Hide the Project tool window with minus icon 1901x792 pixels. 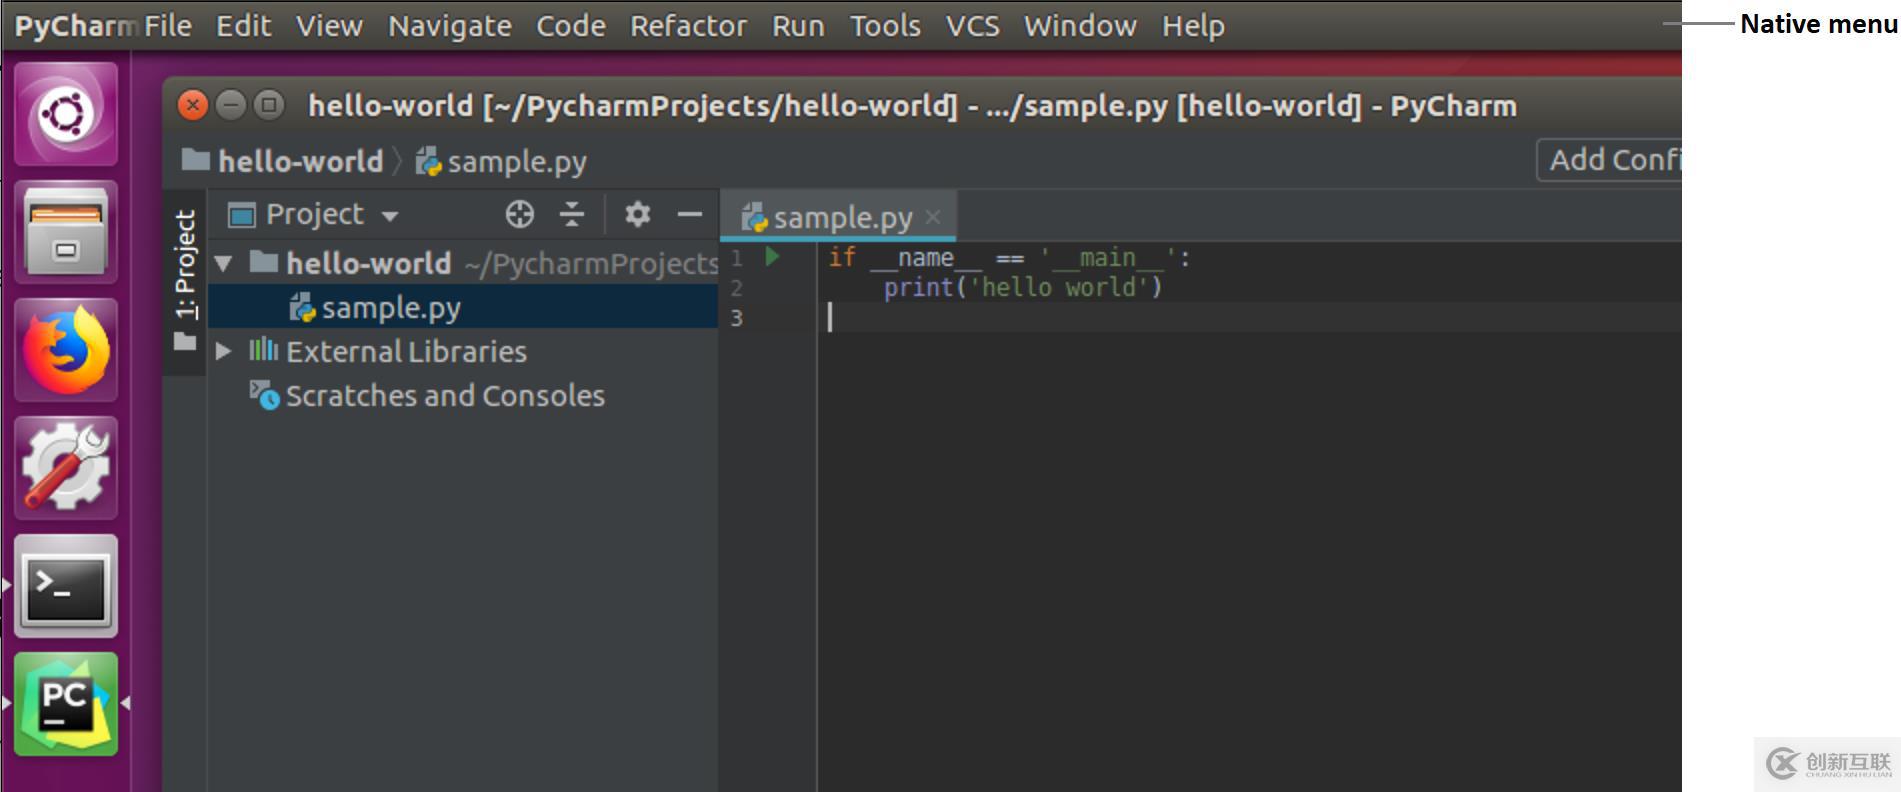[690, 214]
